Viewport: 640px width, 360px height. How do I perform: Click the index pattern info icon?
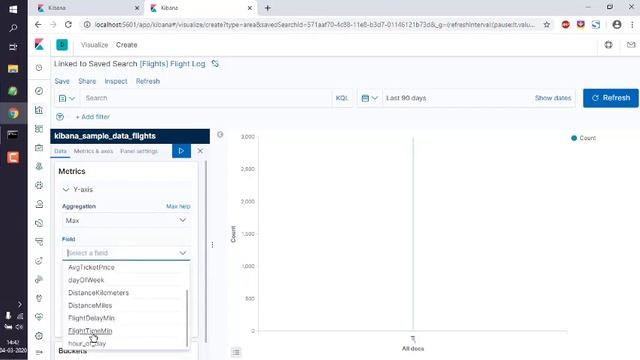tap(220, 135)
